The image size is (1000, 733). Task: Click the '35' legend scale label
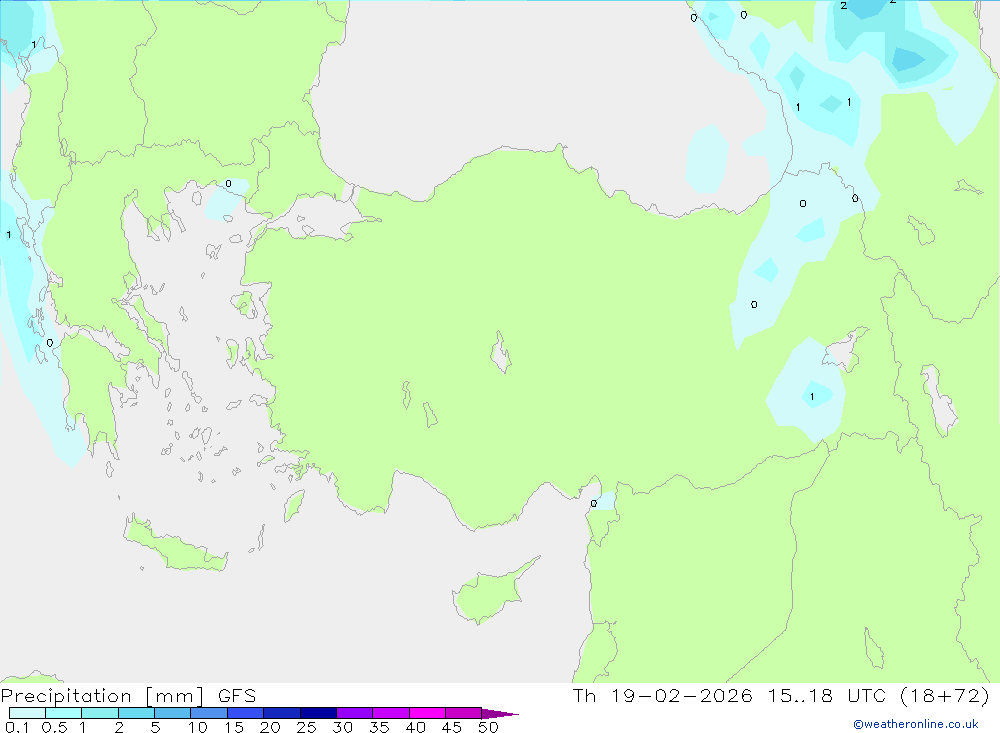coord(379,727)
